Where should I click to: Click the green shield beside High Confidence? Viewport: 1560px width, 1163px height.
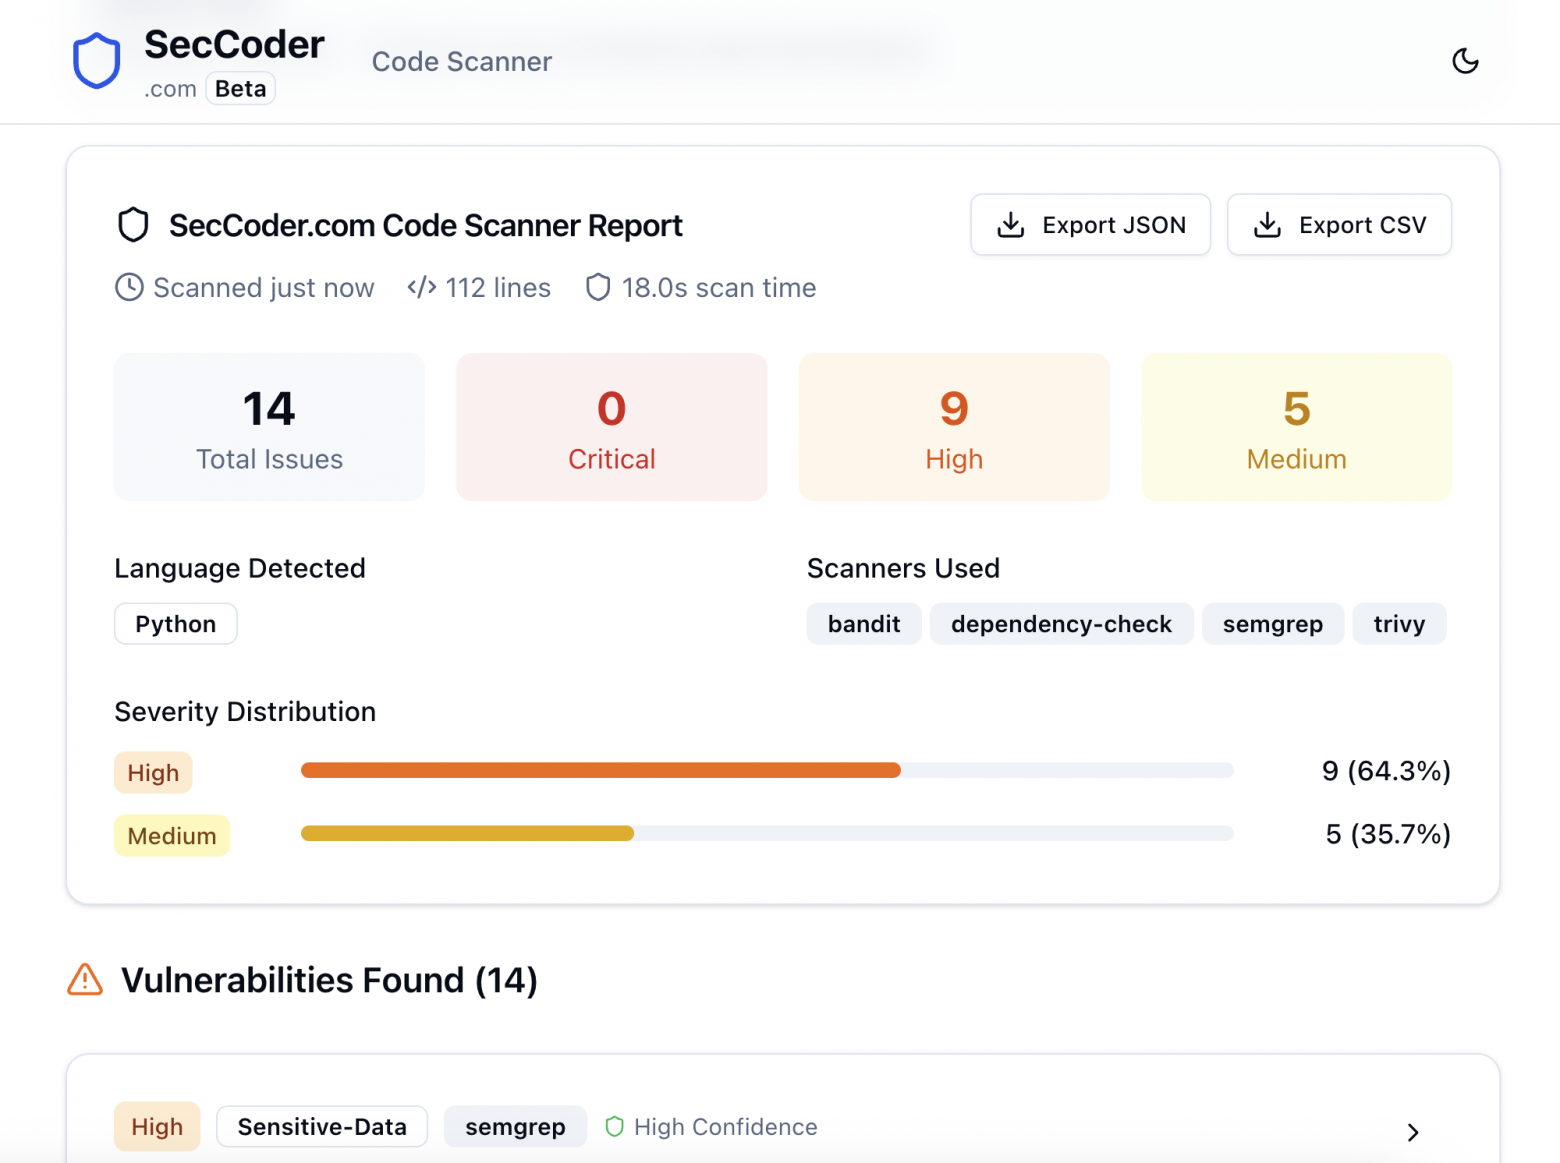[614, 1126]
